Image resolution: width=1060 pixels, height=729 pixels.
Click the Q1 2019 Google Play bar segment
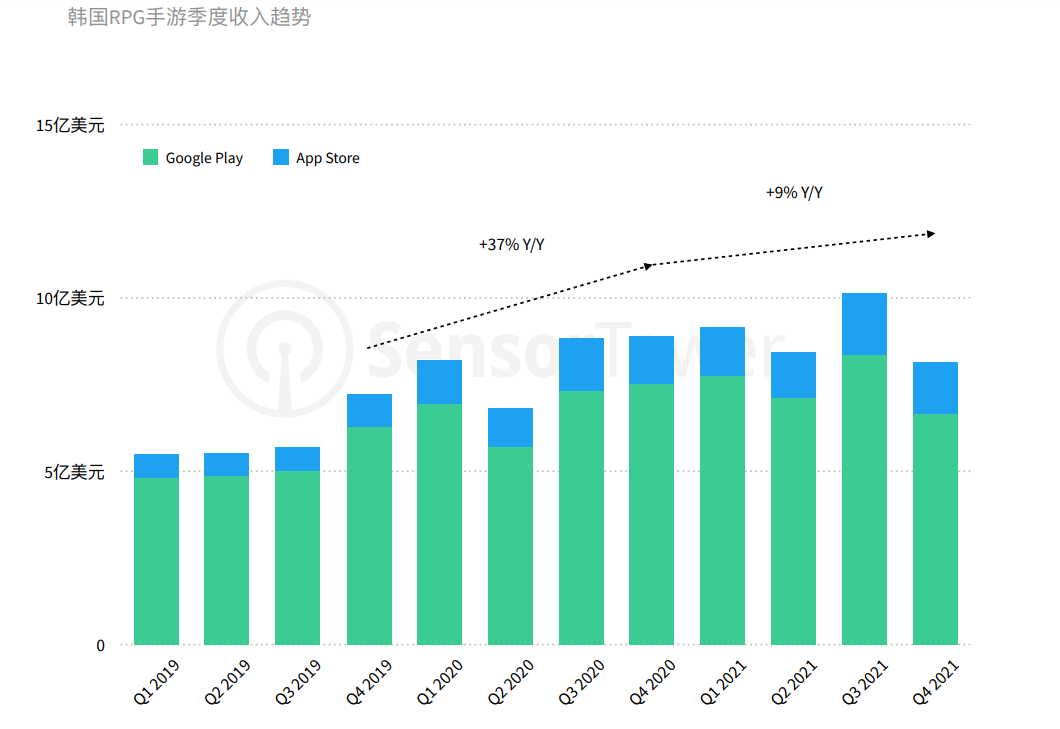[x=155, y=560]
